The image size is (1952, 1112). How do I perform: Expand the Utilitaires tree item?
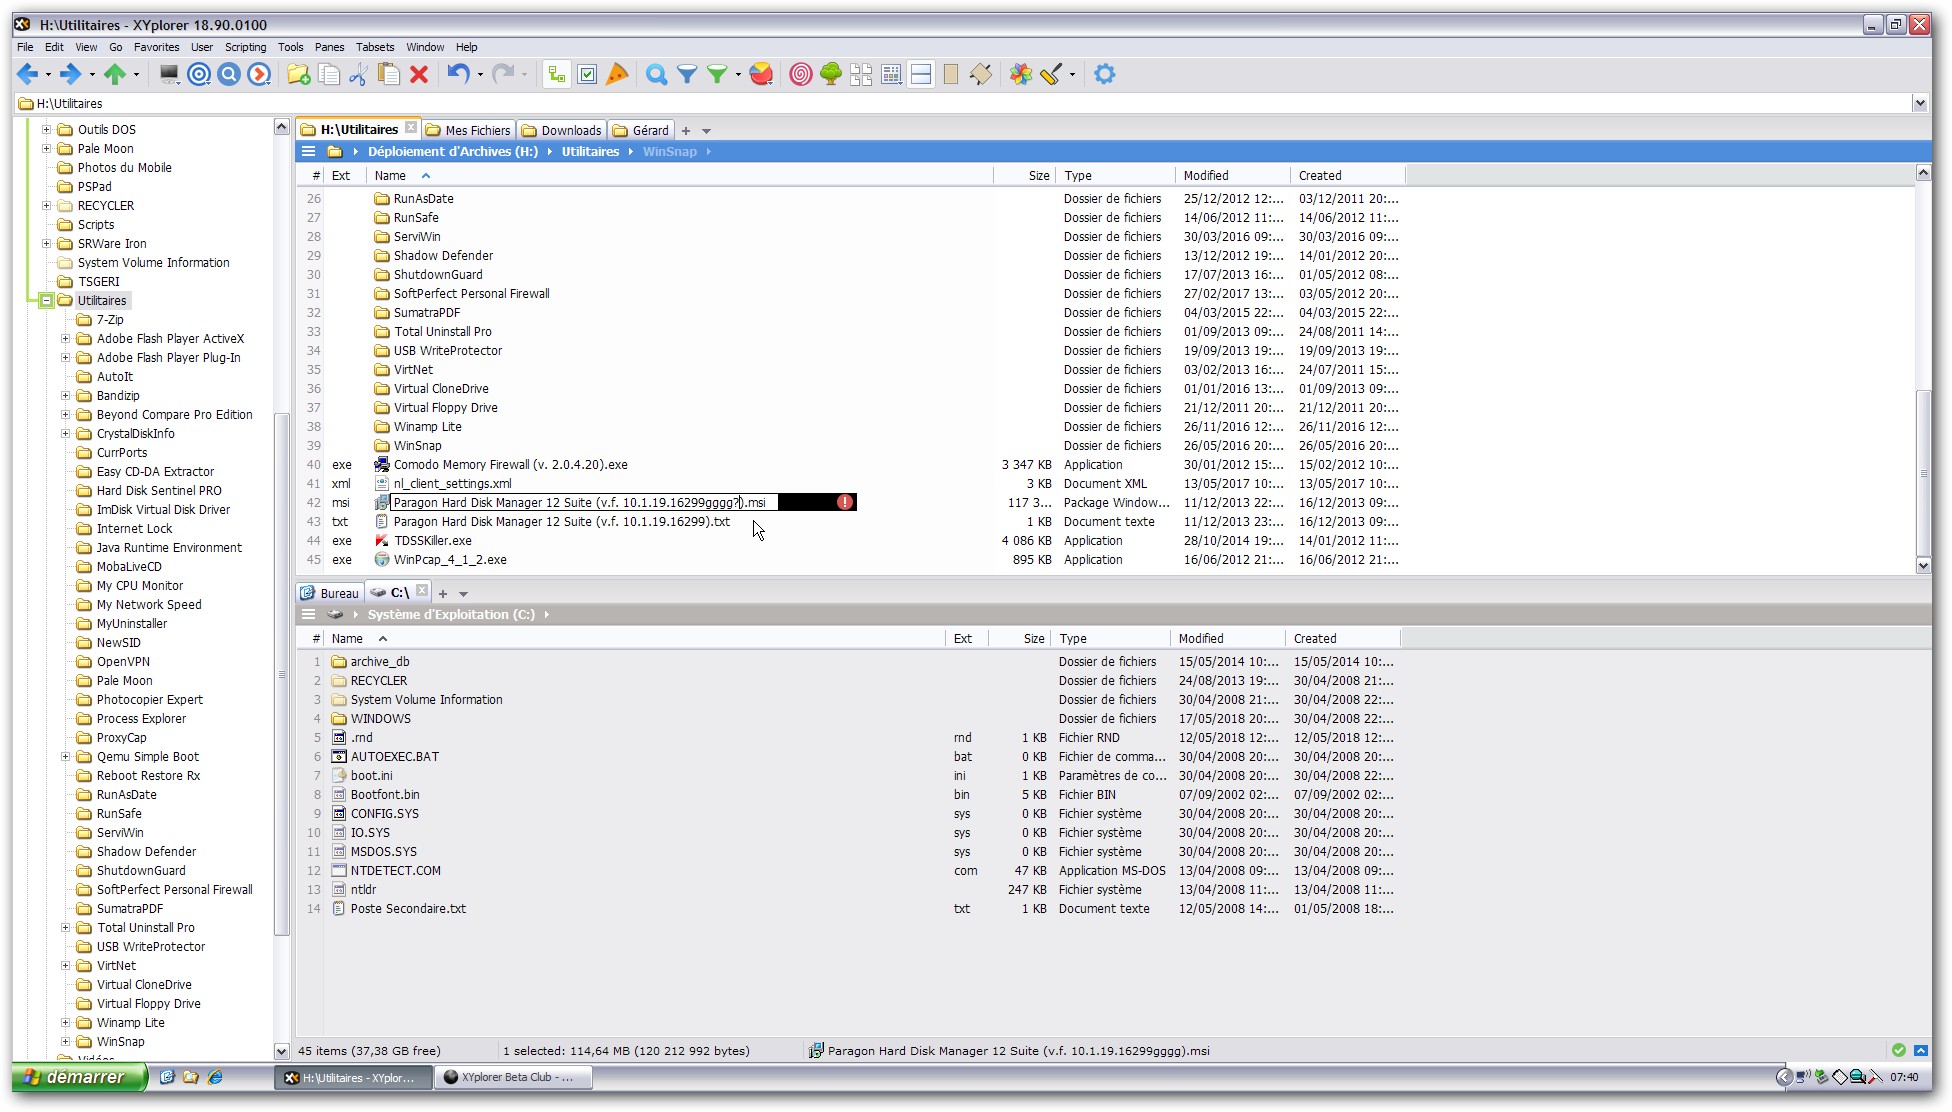pos(46,300)
